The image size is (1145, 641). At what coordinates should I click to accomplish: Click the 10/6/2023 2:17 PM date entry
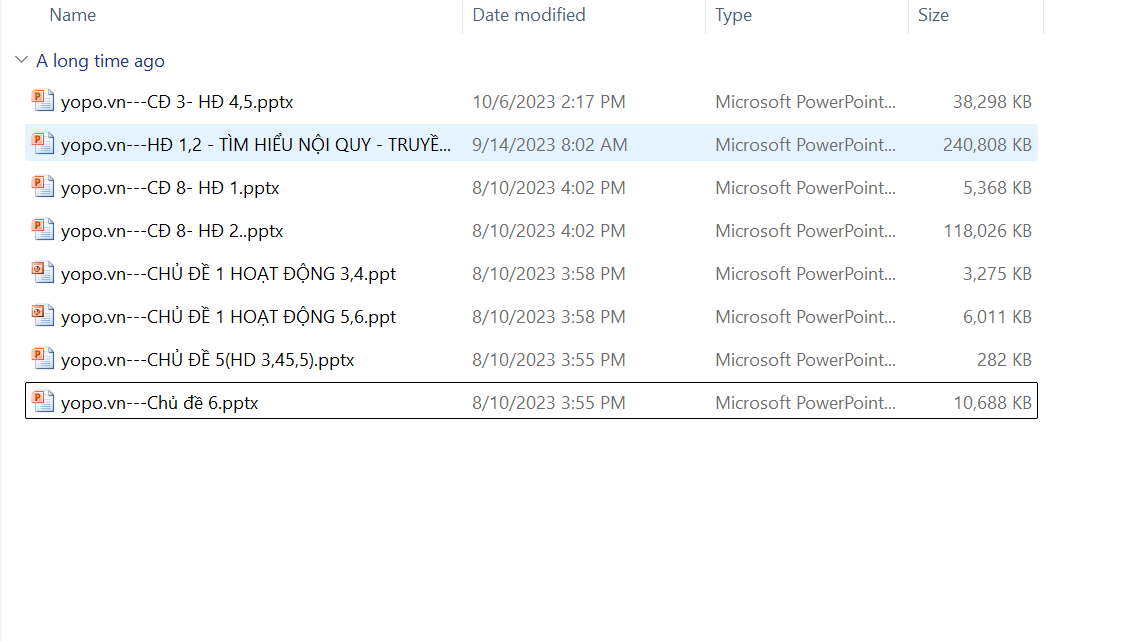[549, 102]
